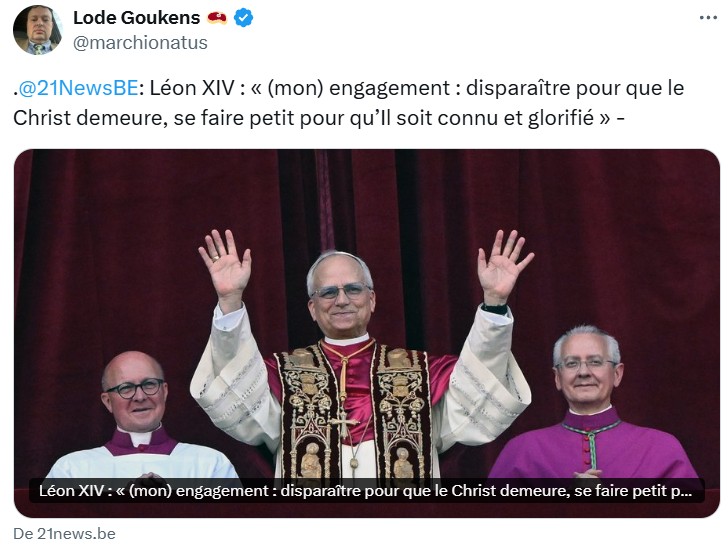Click the red emoji badge beside name

[217, 18]
